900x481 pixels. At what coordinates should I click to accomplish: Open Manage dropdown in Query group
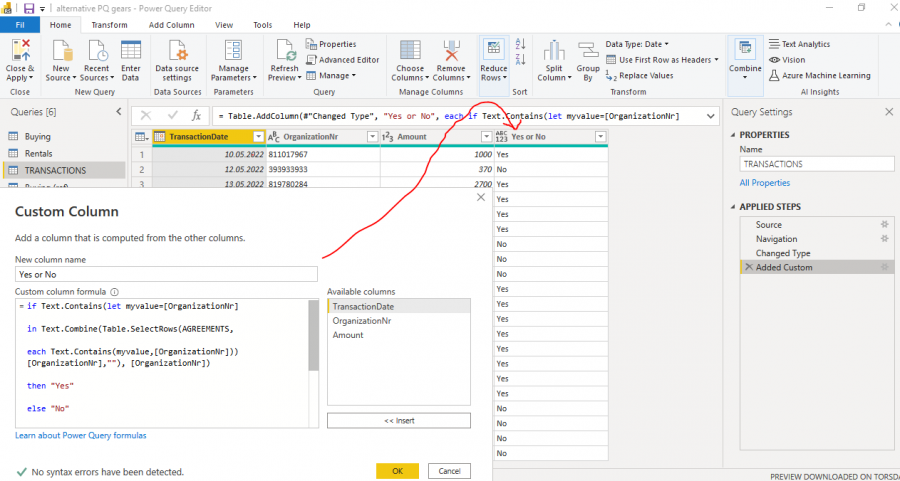pos(331,75)
